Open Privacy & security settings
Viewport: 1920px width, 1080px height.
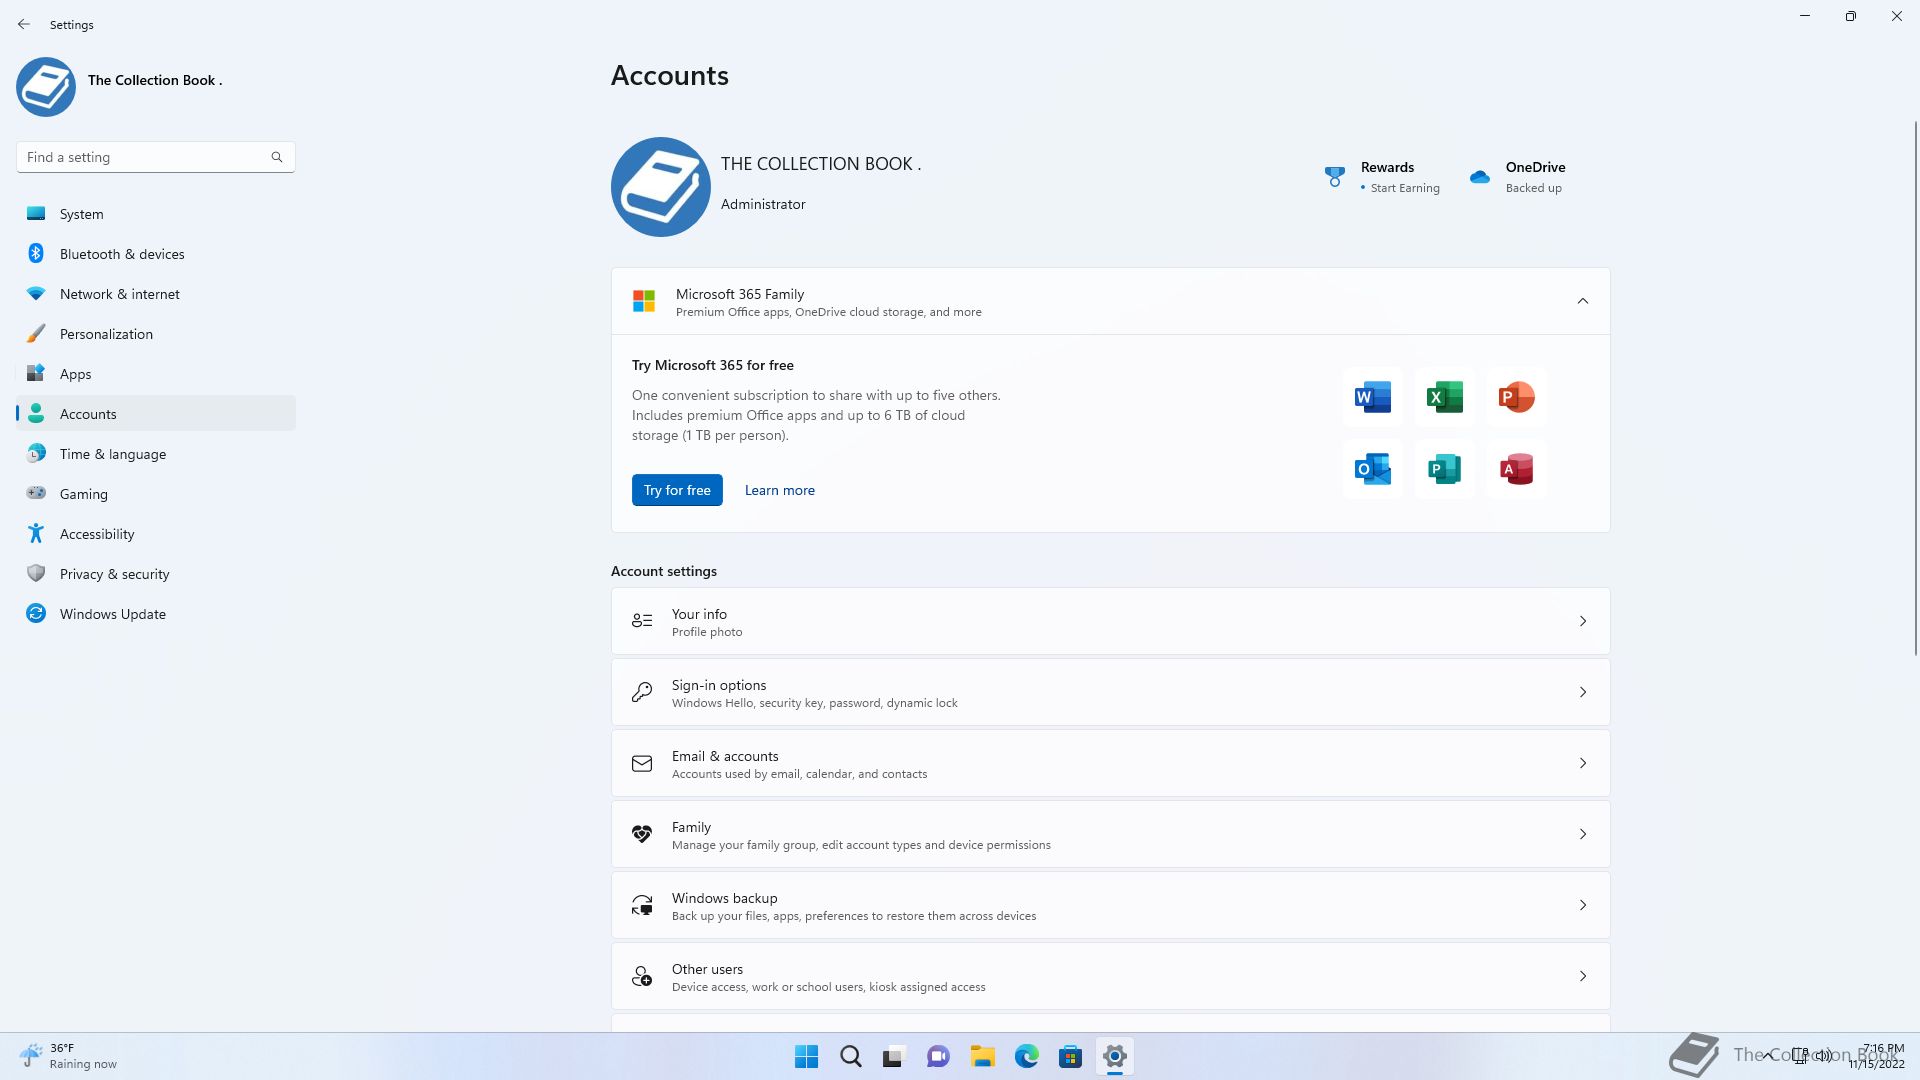tap(156, 574)
